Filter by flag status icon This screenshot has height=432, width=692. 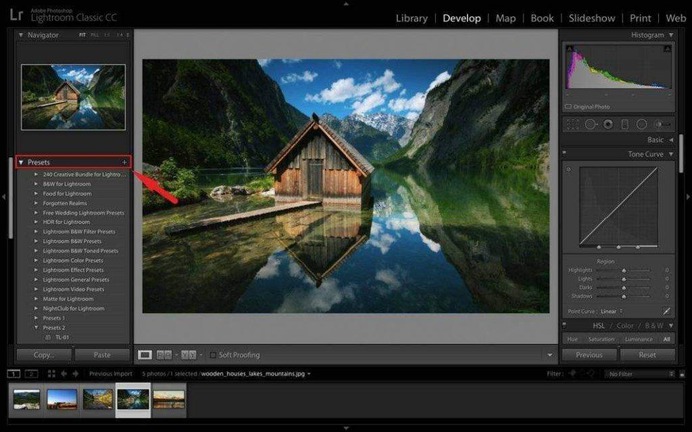pos(572,374)
